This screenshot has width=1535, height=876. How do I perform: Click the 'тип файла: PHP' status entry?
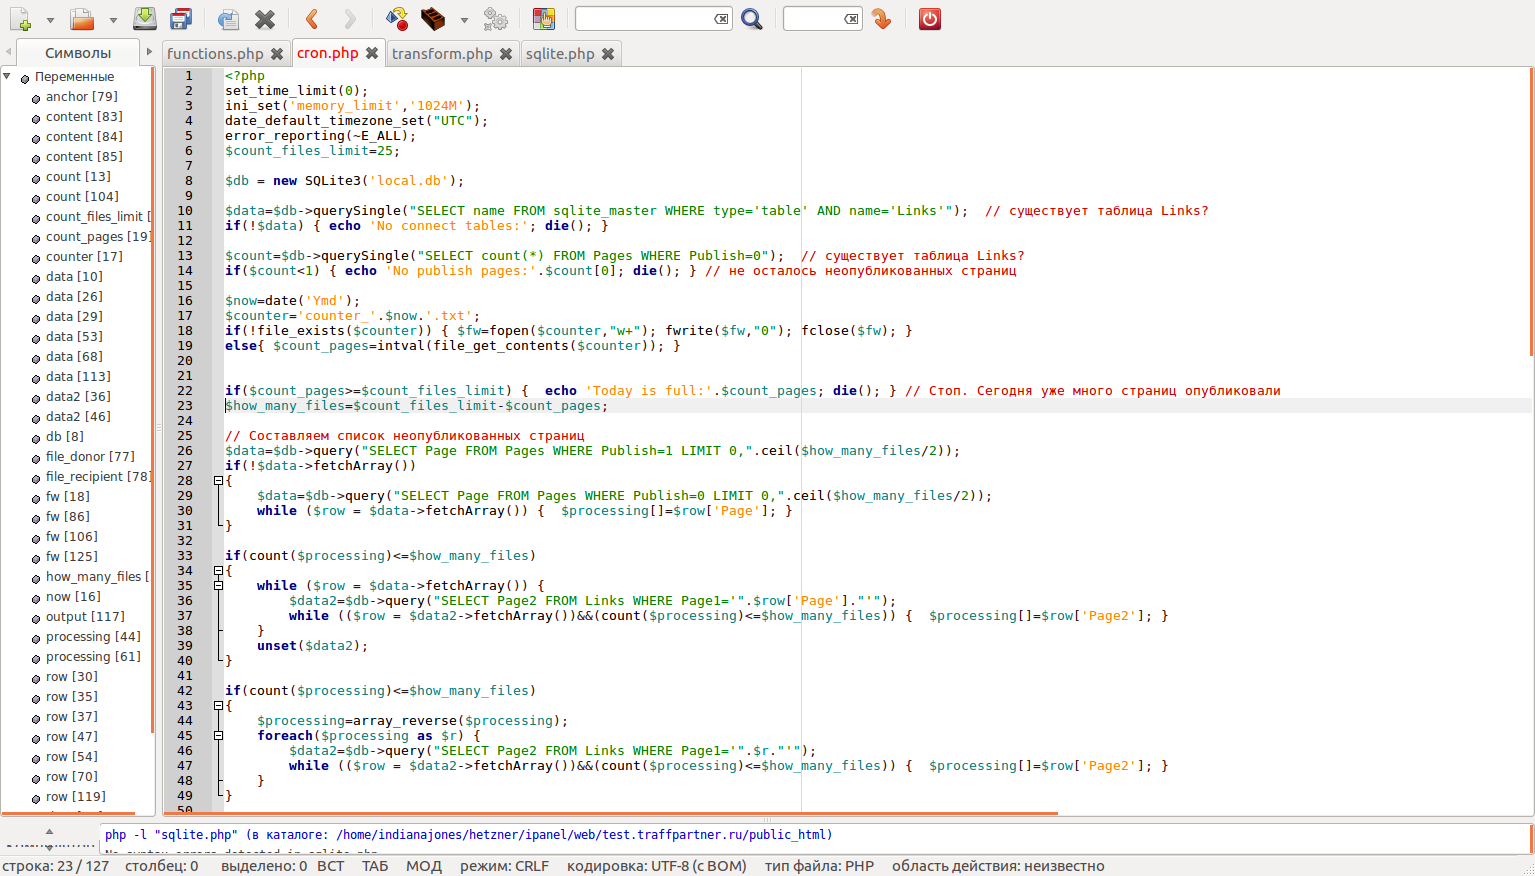click(819, 866)
